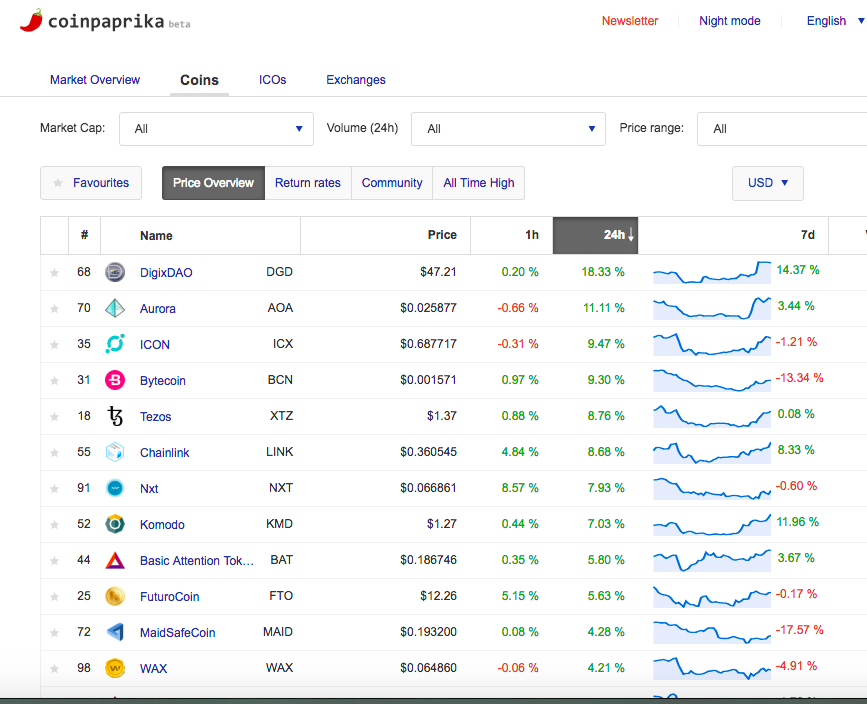Screen dimensions: 867x704
Task: Open the ICOs tab
Action: [x=273, y=80]
